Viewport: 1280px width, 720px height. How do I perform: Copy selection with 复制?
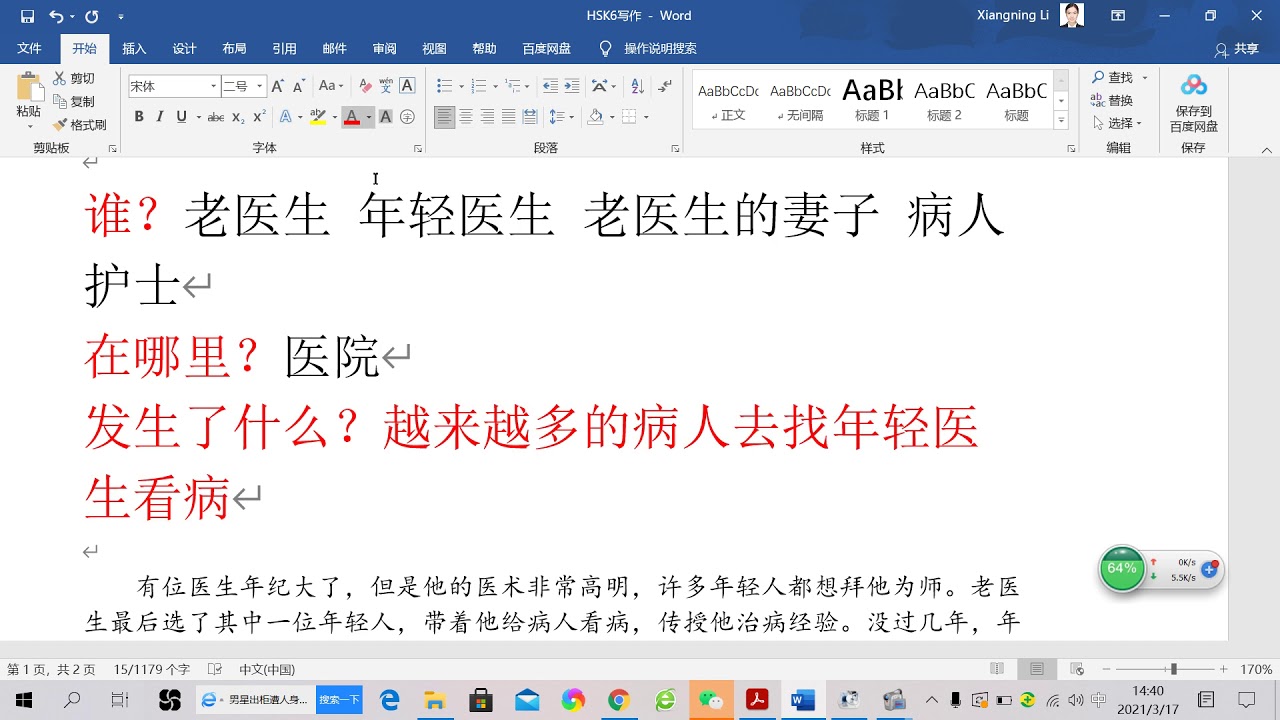(x=74, y=101)
